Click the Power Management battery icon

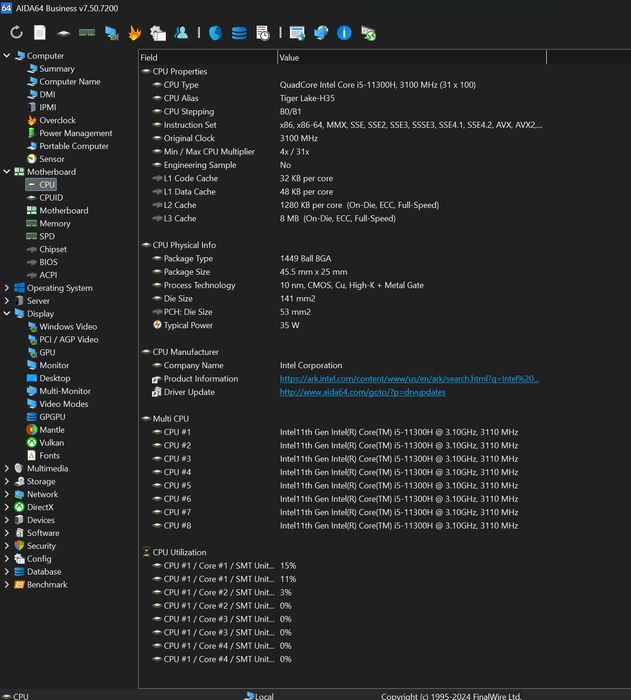(32, 133)
